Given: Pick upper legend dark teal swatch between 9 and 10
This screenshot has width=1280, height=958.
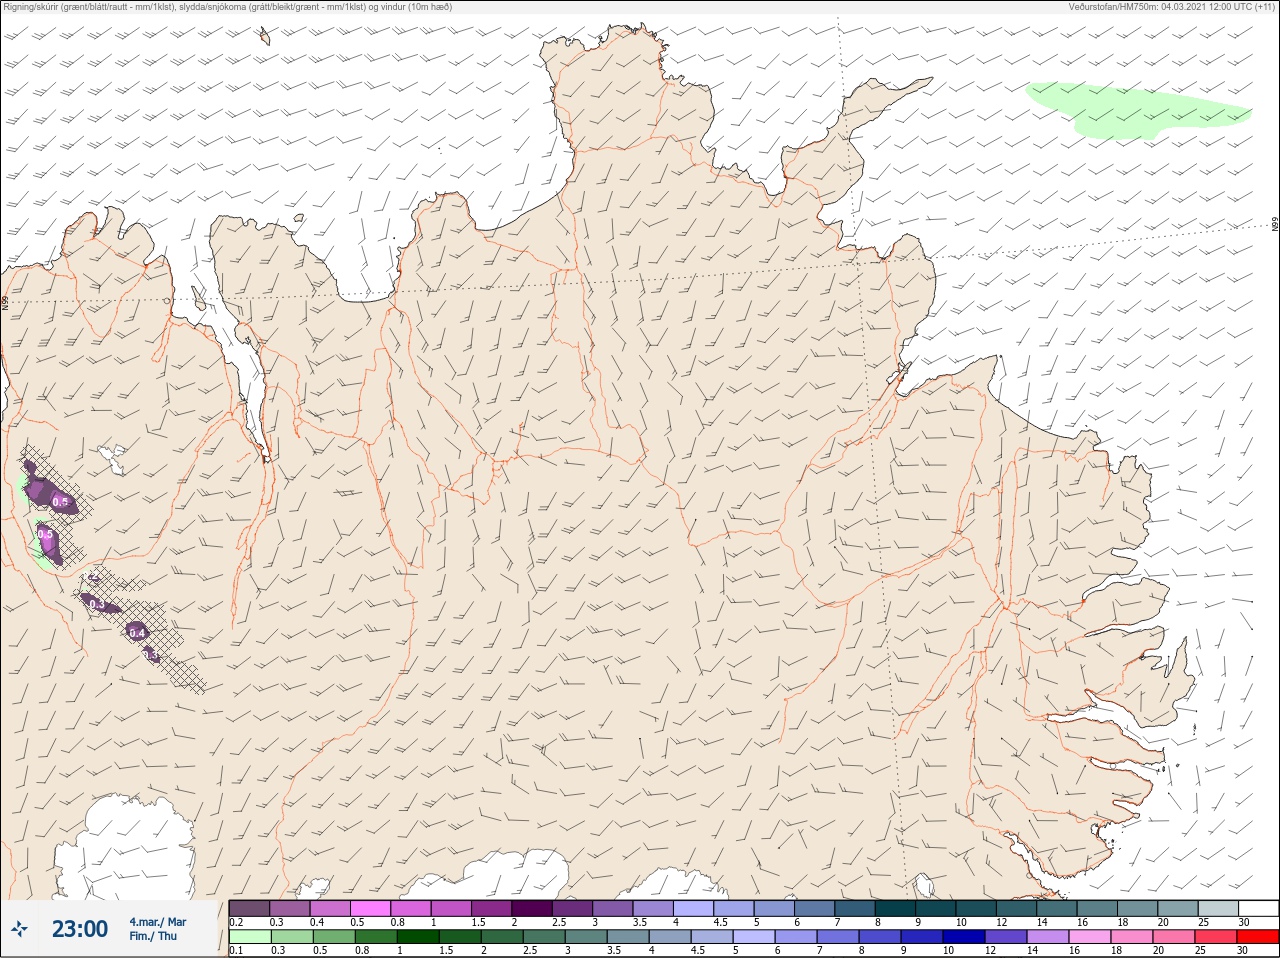Looking at the screenshot, I should (936, 908).
